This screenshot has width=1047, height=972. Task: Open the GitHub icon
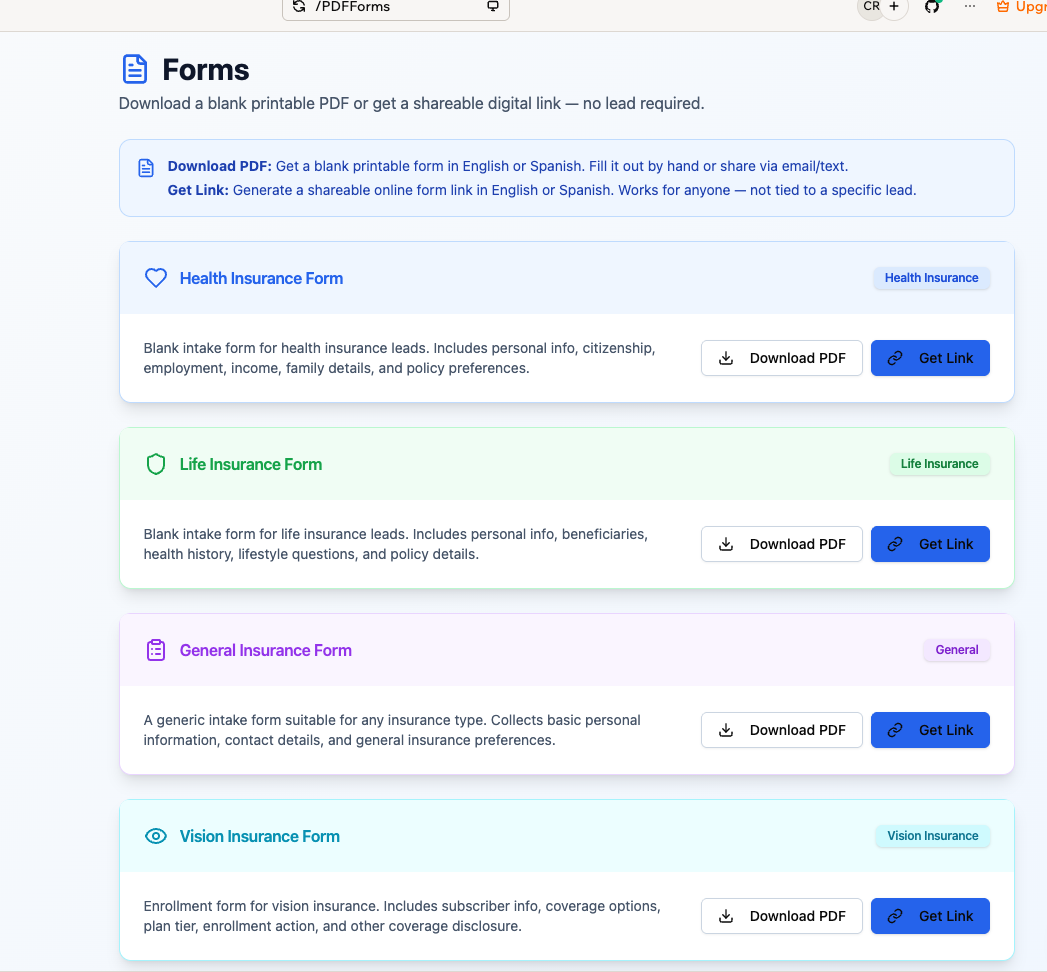coord(932,7)
